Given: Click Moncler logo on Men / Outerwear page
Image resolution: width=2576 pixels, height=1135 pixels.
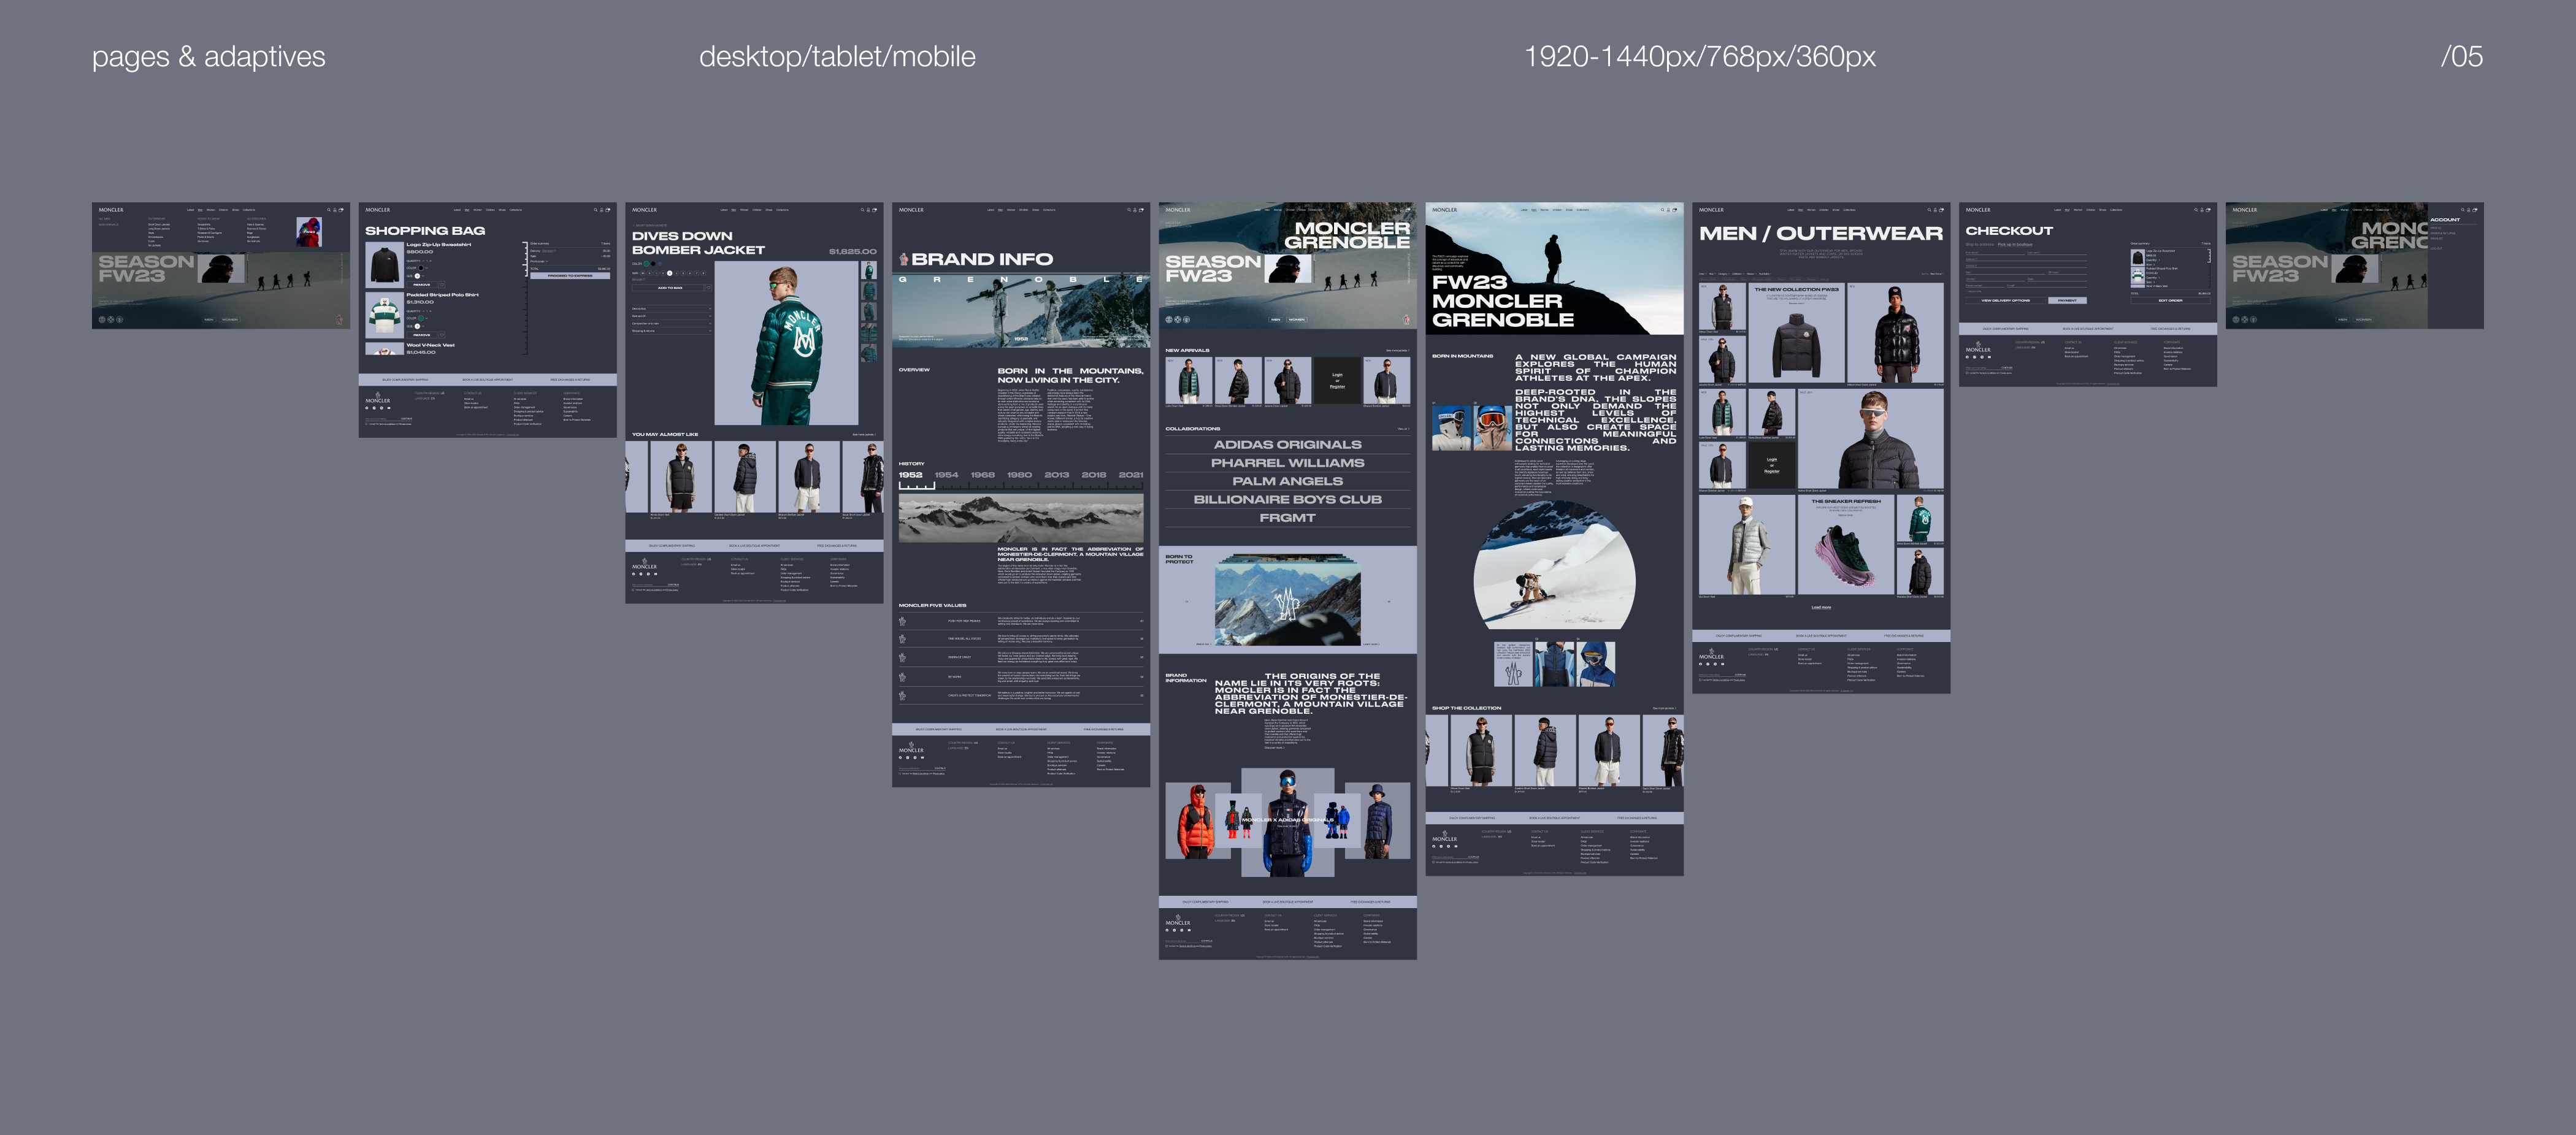Looking at the screenshot, I should (1711, 210).
